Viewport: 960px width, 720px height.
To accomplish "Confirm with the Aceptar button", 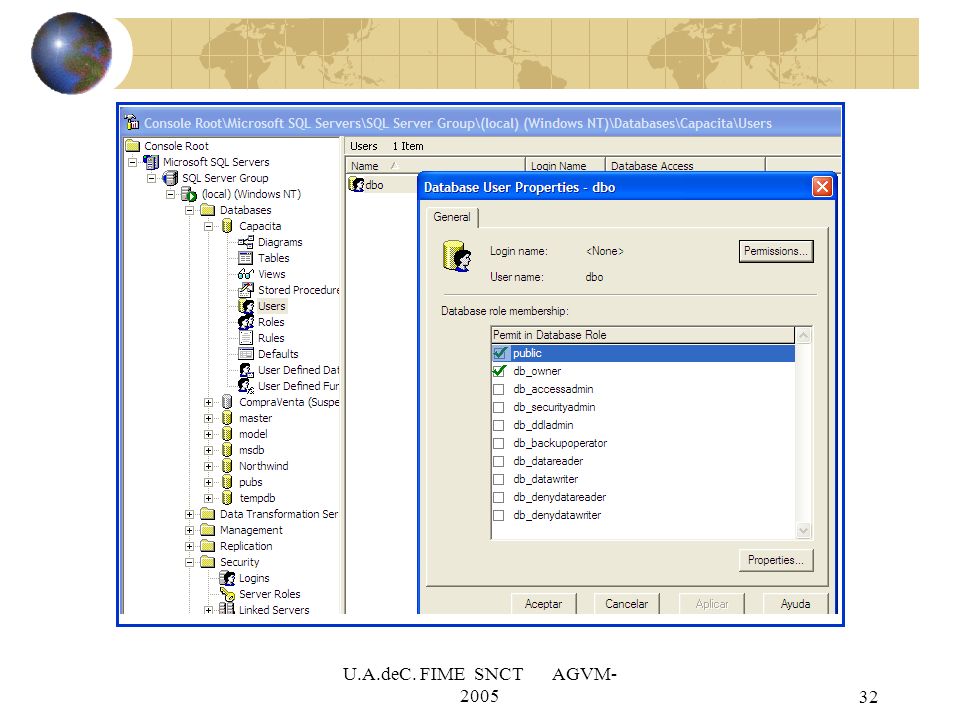I will 543,604.
